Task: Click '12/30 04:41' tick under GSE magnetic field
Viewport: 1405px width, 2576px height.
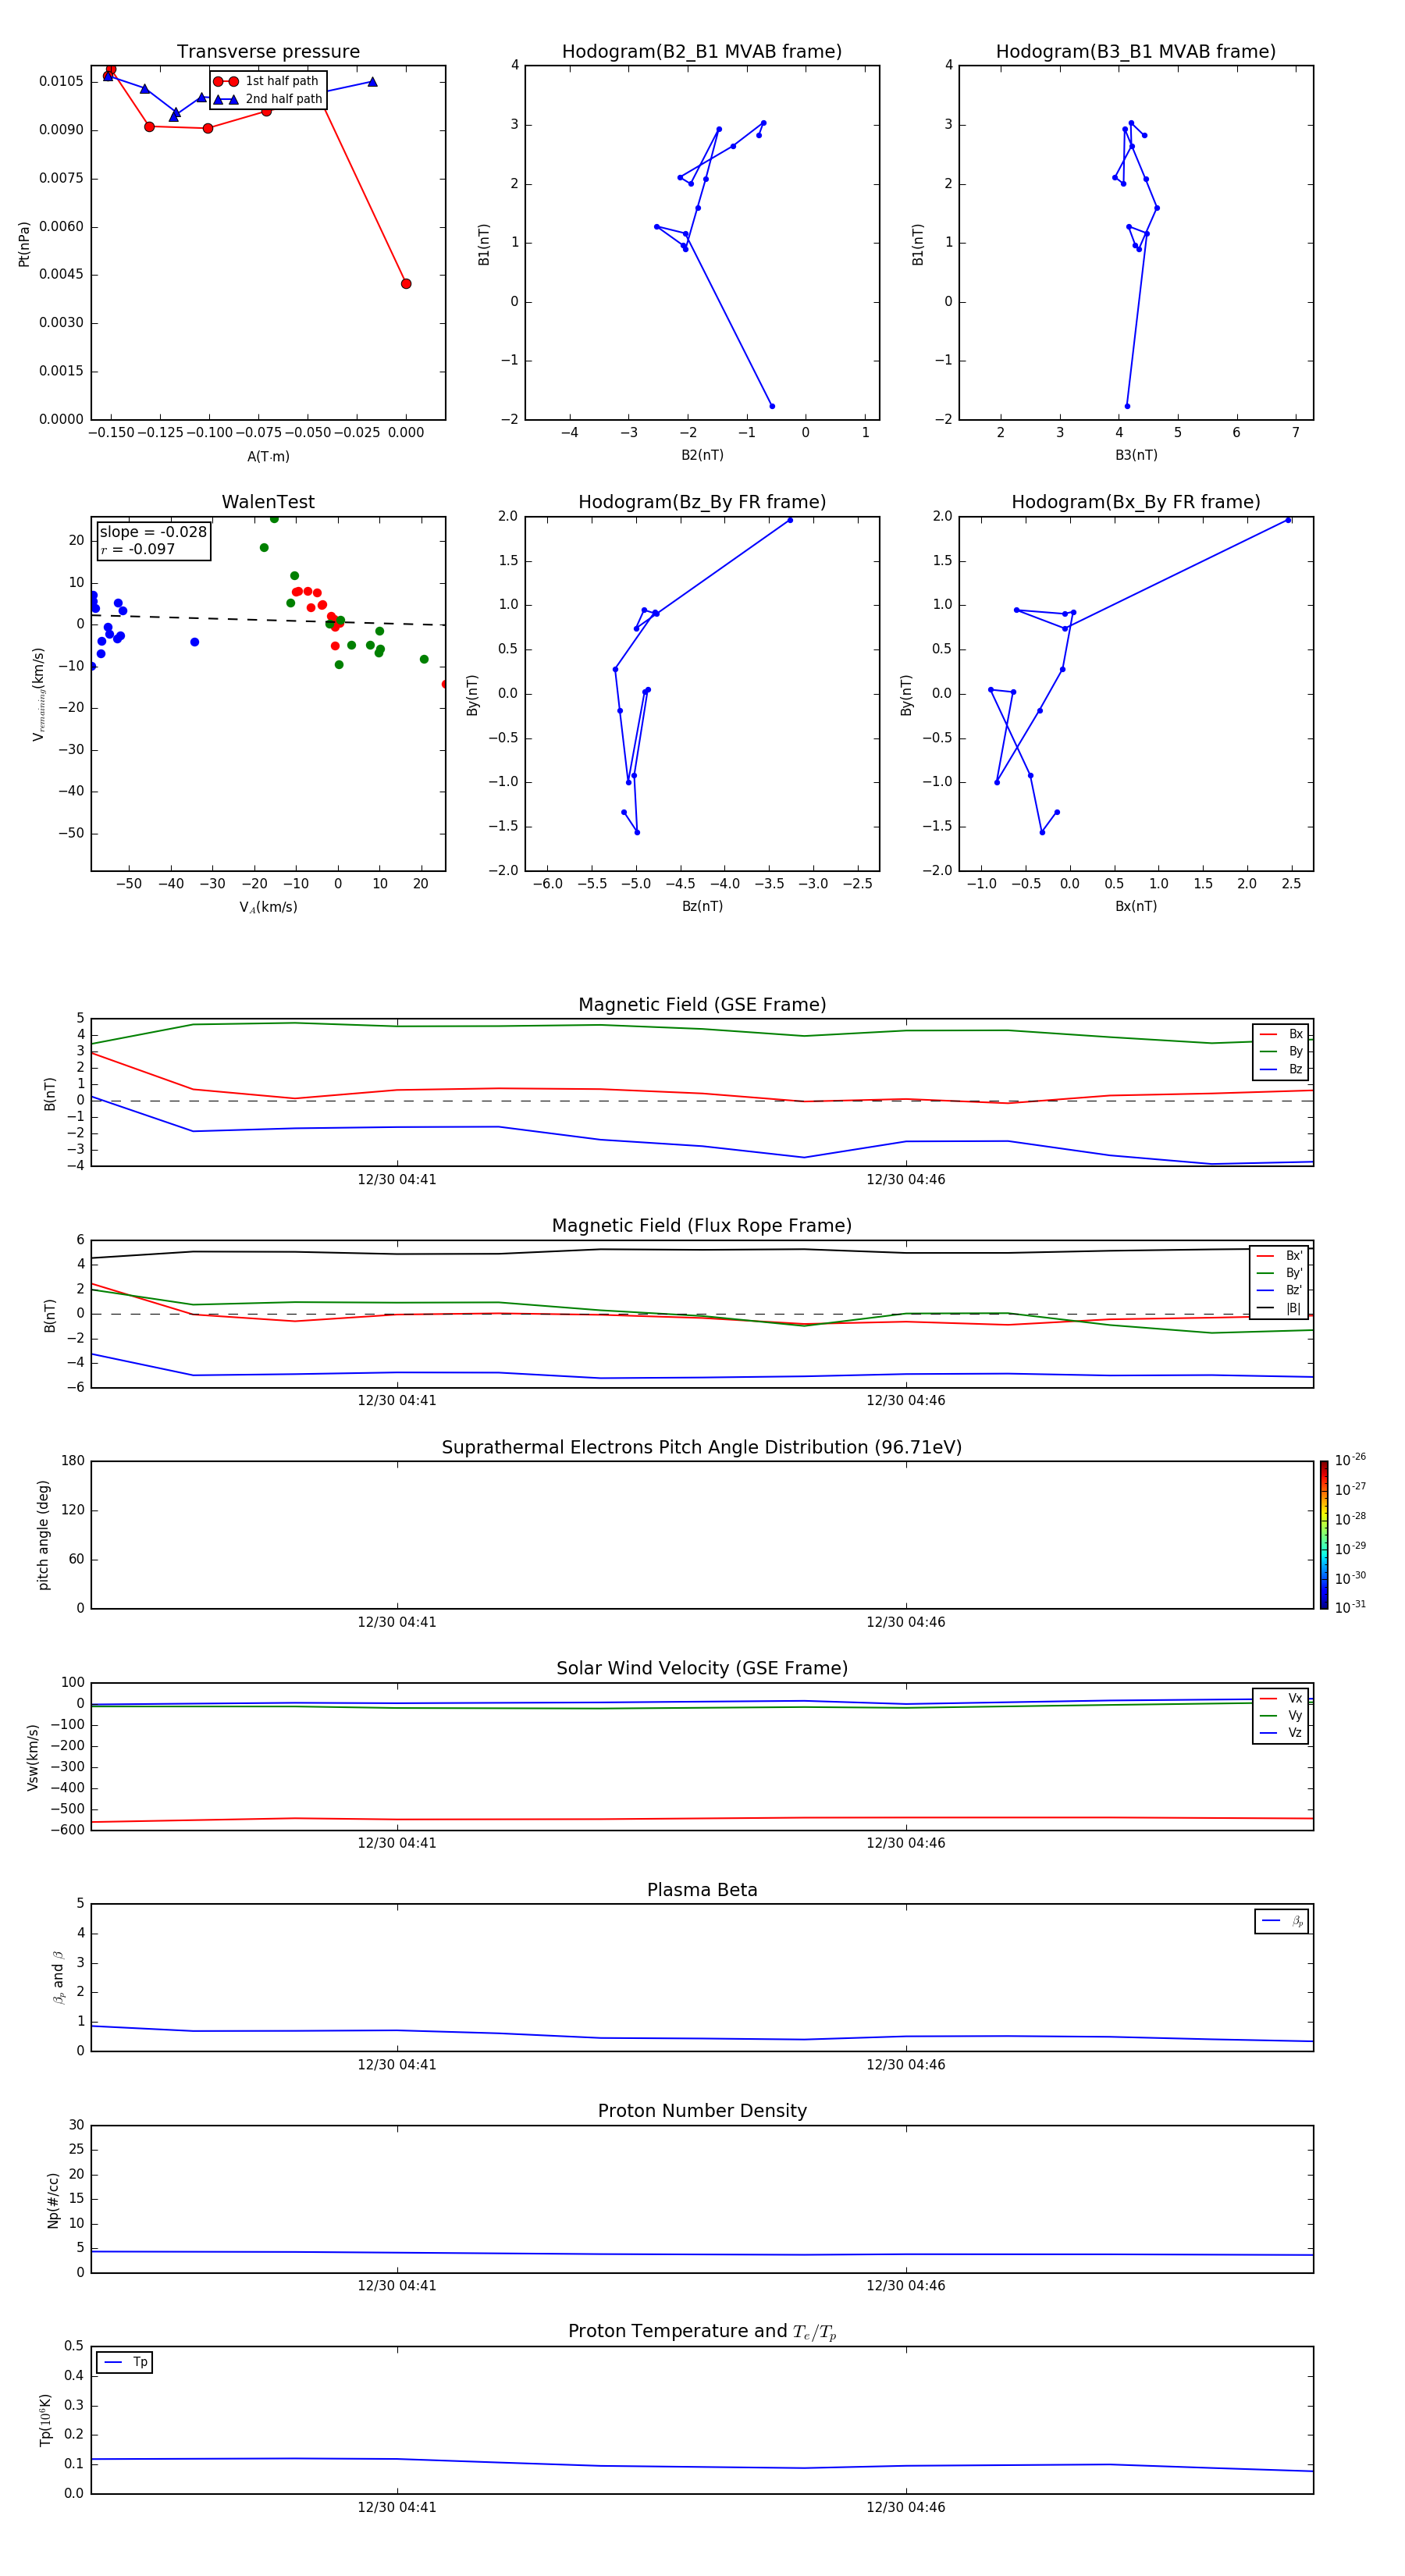Action: (x=397, y=1180)
